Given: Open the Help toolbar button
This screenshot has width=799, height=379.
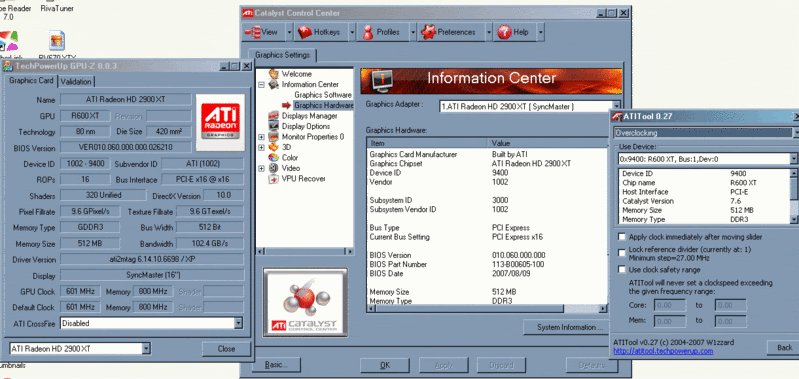Looking at the screenshot, I should pyautogui.click(x=515, y=32).
